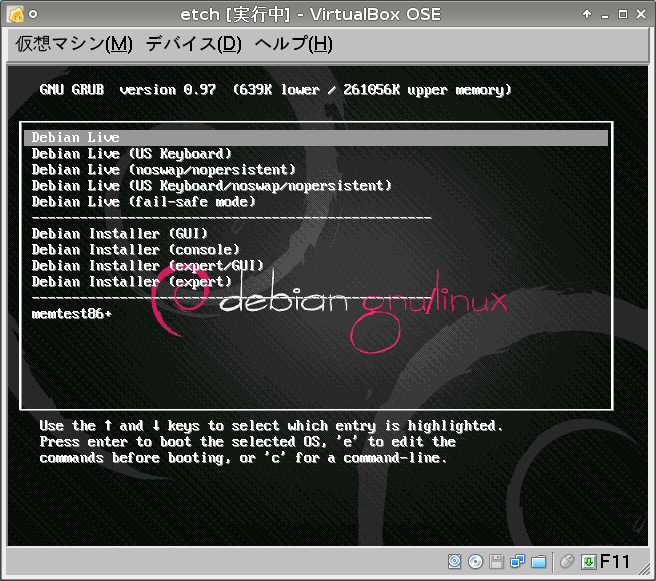The height and width of the screenshot is (581, 656).
Task: Click the 'commands before booting' instruction line
Action: point(243,458)
